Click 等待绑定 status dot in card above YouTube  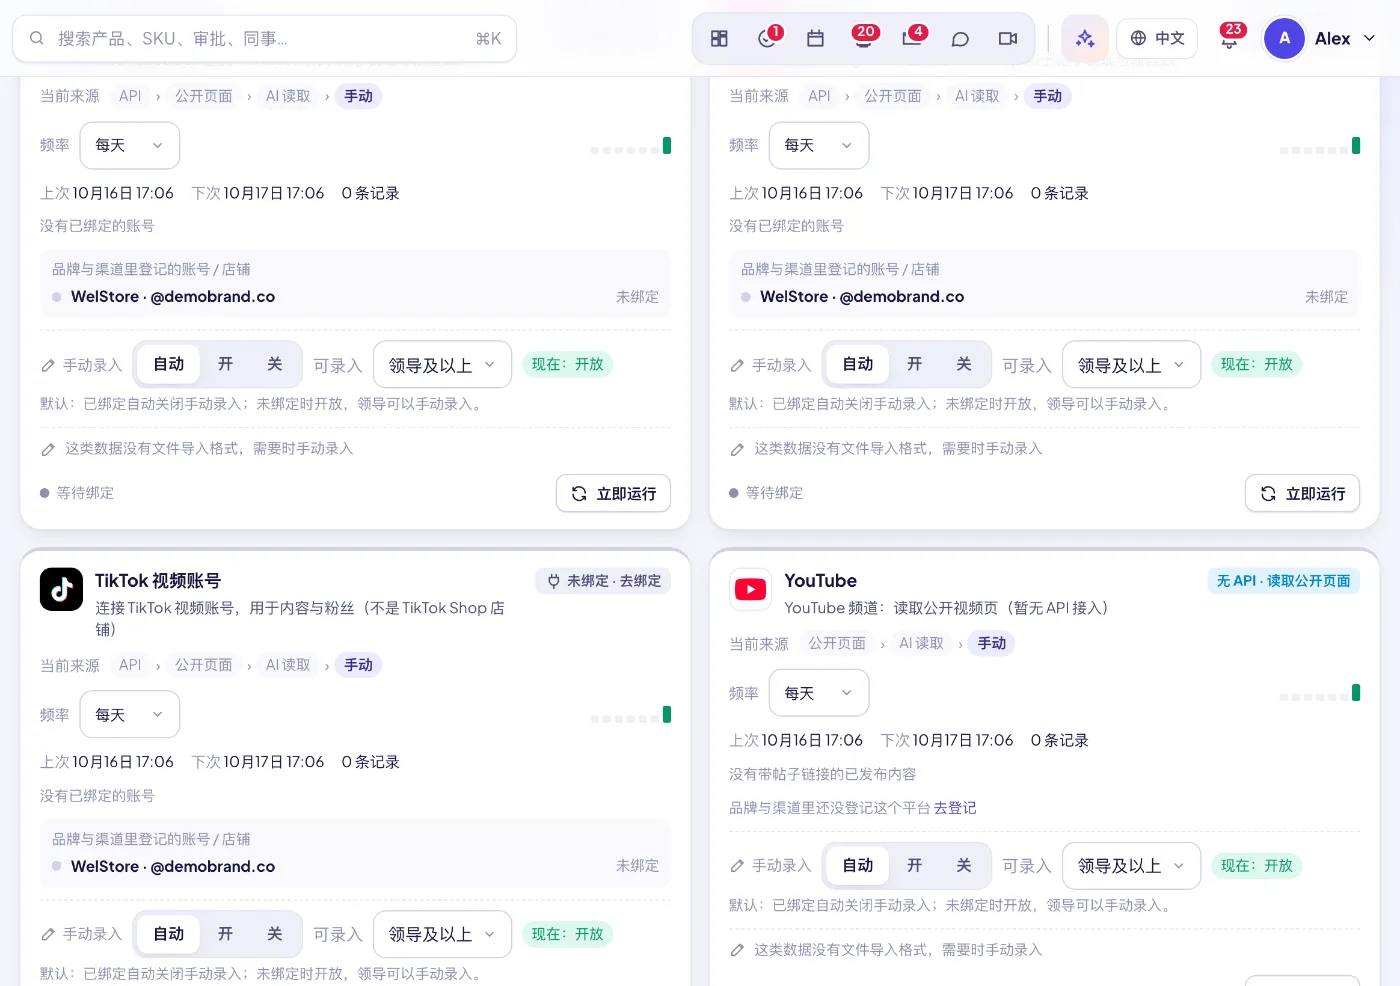tap(734, 493)
